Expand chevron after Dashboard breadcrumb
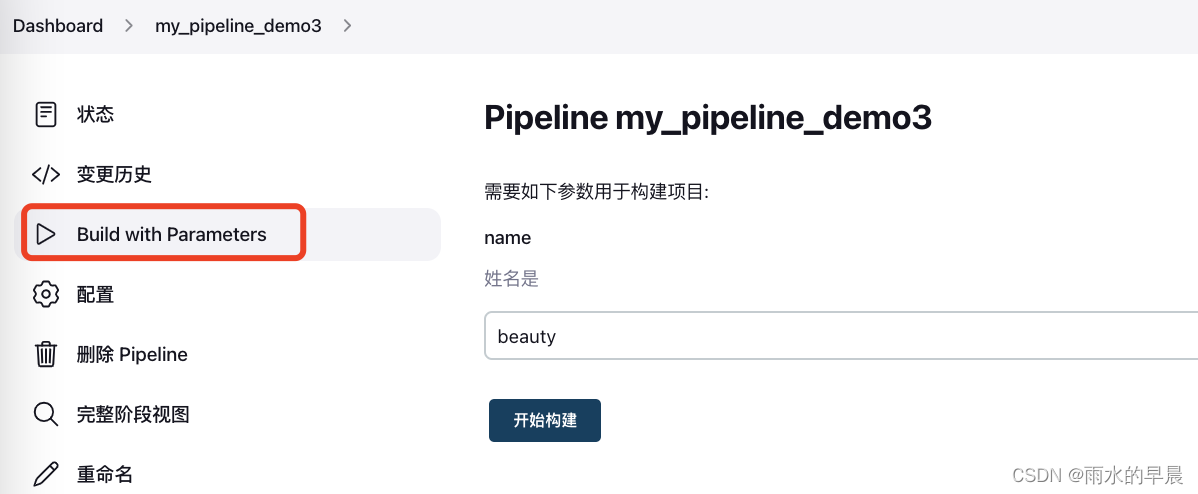The height and width of the screenshot is (494, 1198). click(129, 26)
